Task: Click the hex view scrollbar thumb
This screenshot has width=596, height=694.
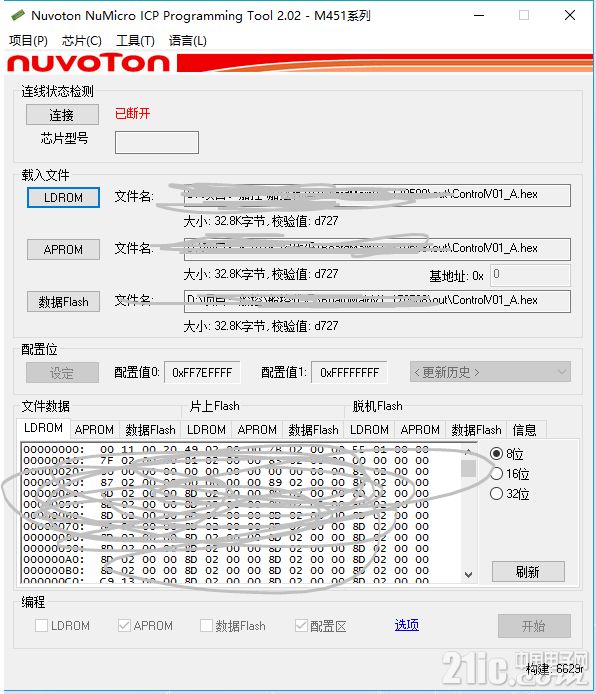Action: [468, 468]
